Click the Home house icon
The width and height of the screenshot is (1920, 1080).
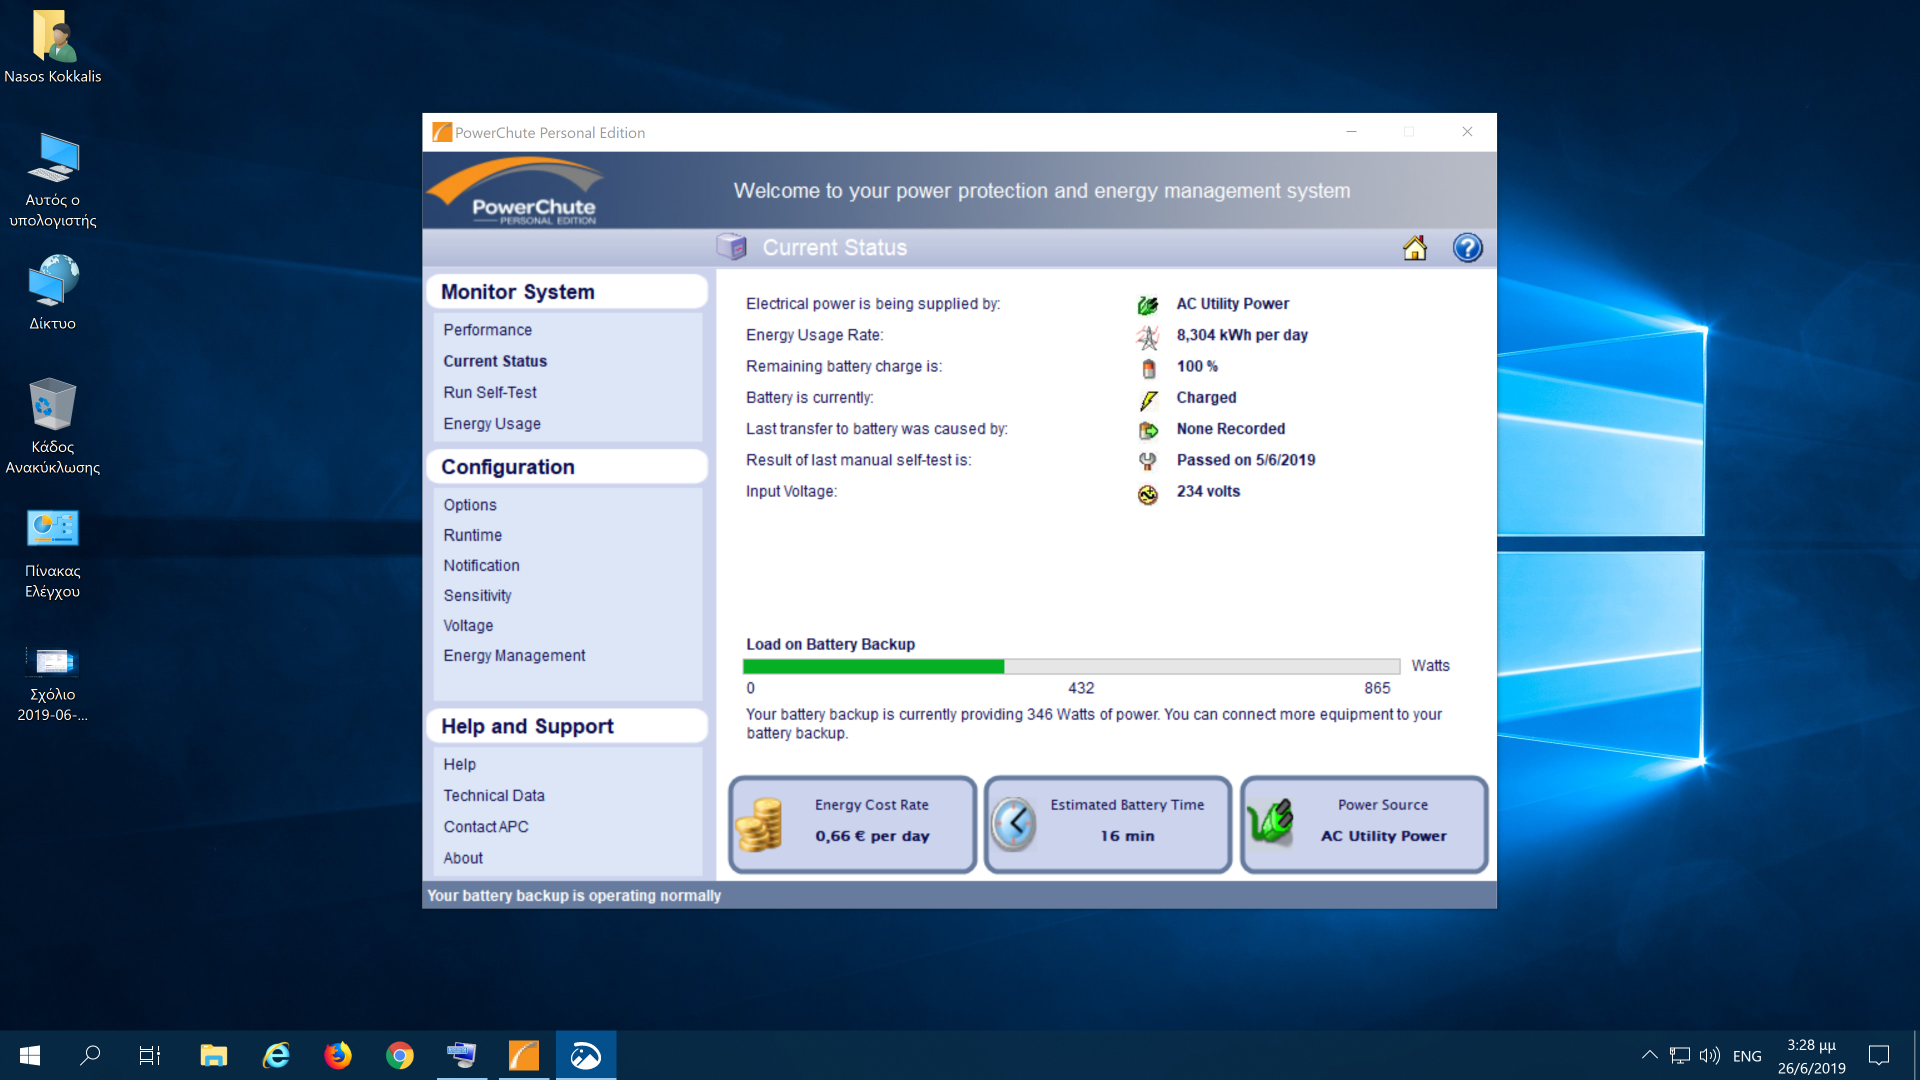pos(1414,248)
